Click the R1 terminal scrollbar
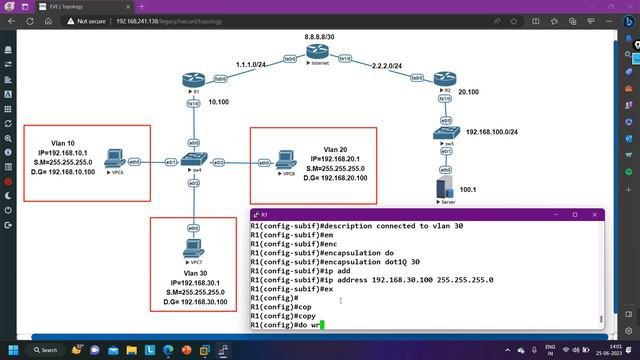This screenshot has width=640, height=360. (601, 319)
